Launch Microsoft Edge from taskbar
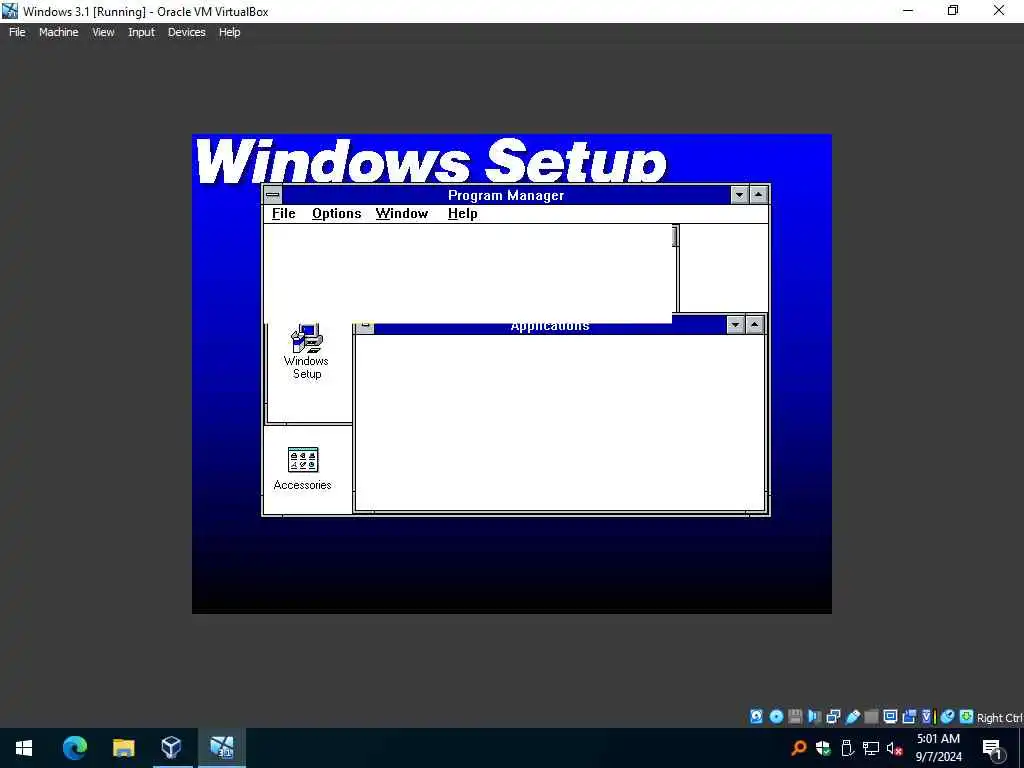The height and width of the screenshot is (768, 1024). pyautogui.click(x=74, y=748)
